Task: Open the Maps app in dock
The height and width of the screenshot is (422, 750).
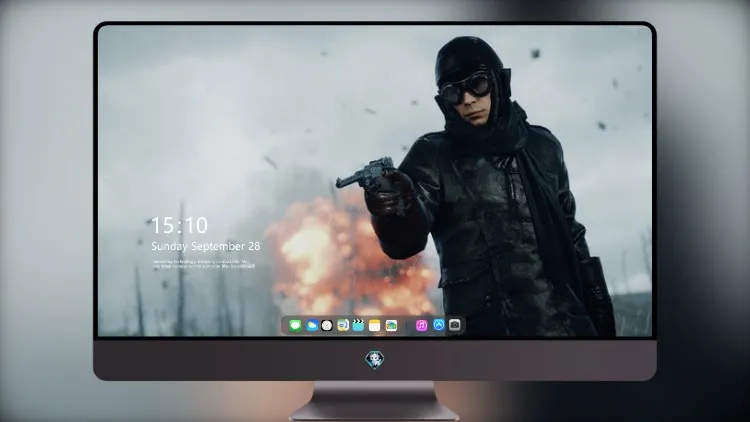Action: 343,326
